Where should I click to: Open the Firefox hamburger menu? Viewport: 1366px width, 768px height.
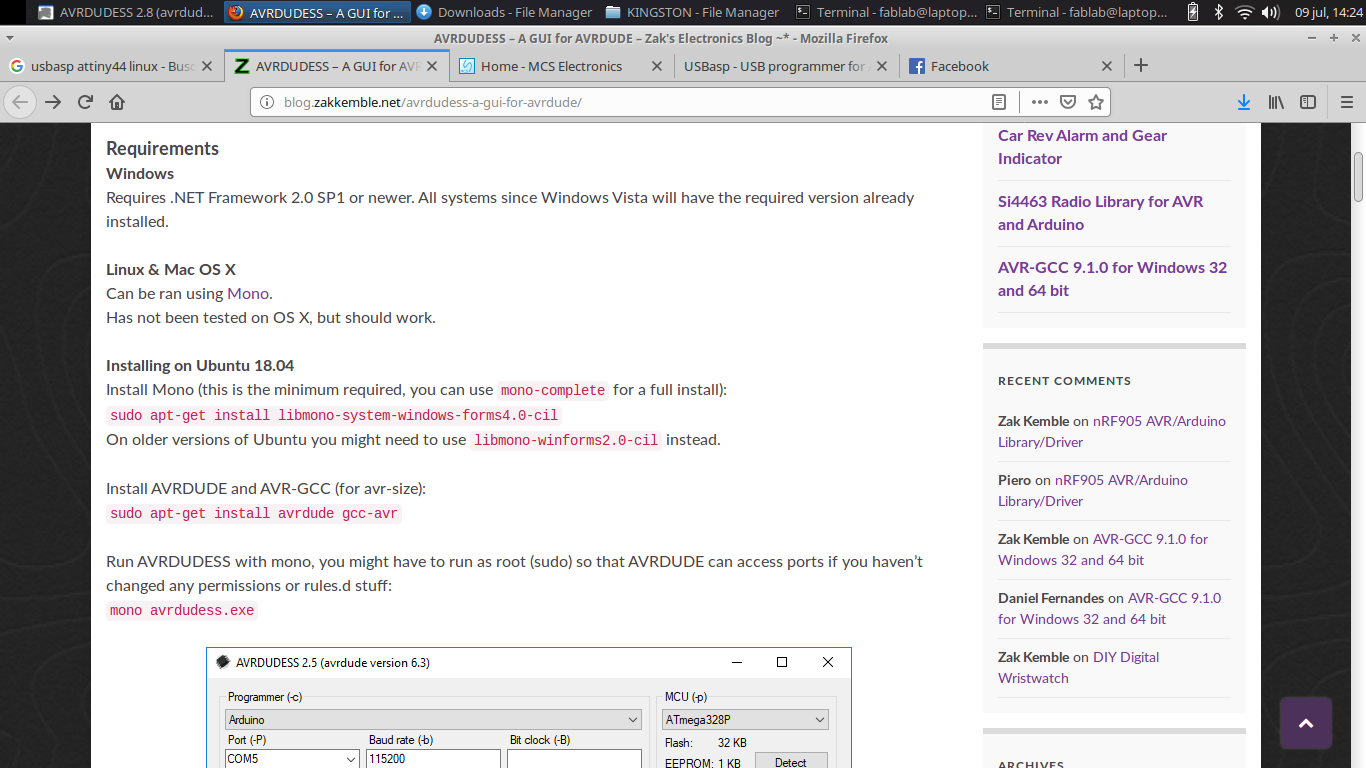(1346, 102)
